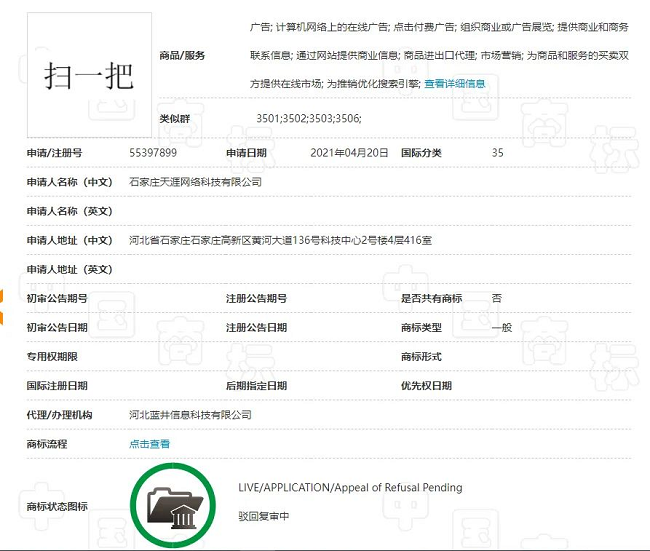Click the 初审公告期号 label
Viewport: 650px width, 551px height.
(57, 299)
